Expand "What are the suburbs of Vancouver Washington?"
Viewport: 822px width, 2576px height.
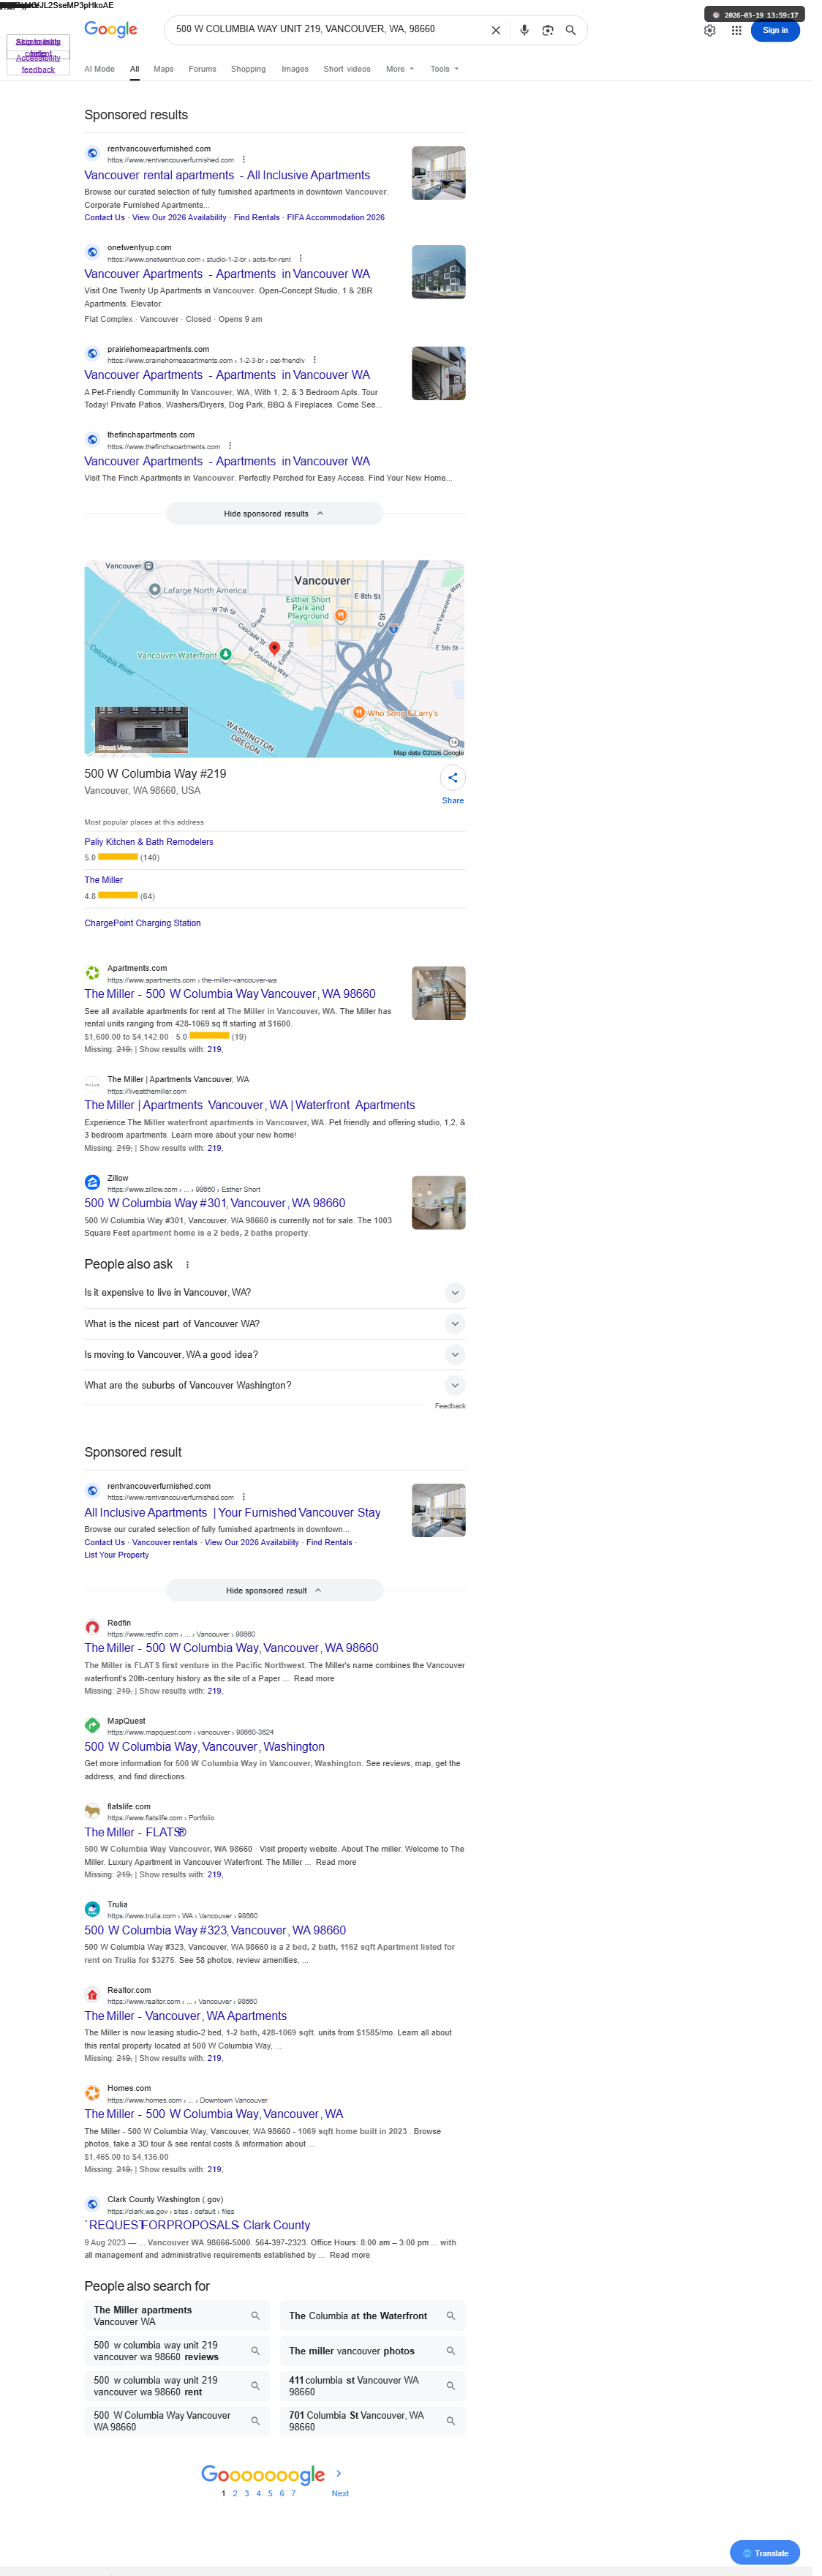(x=274, y=1385)
